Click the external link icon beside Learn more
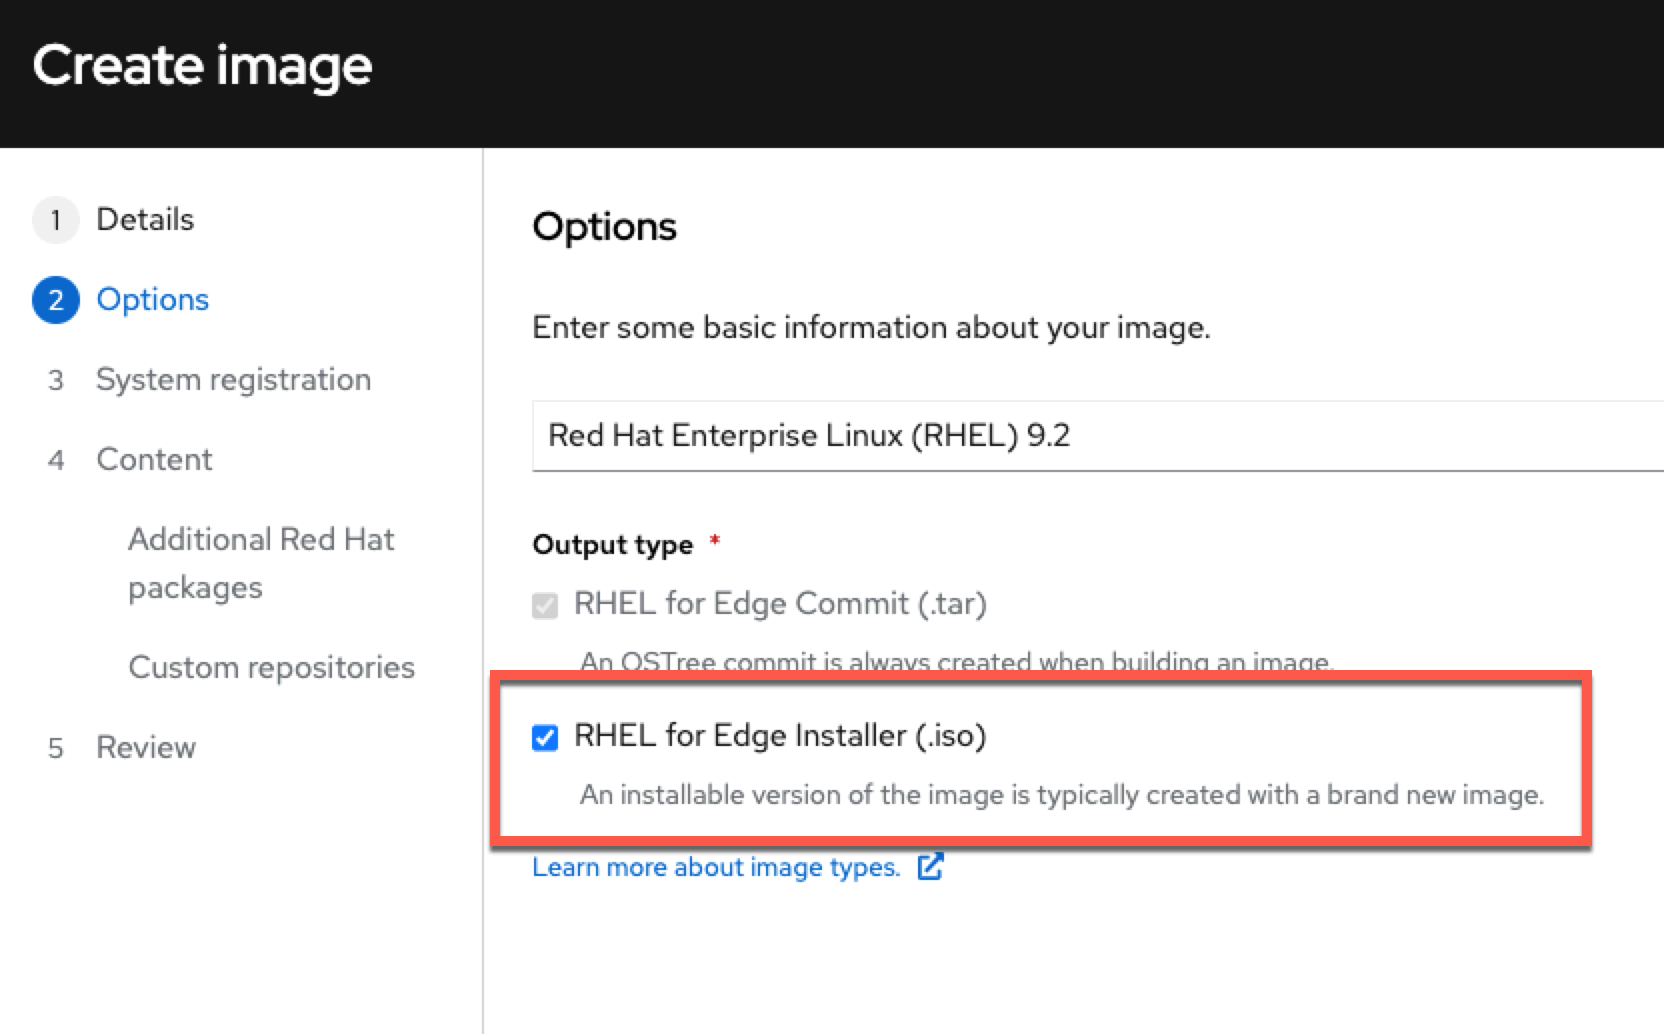The width and height of the screenshot is (1664, 1034). 930,867
